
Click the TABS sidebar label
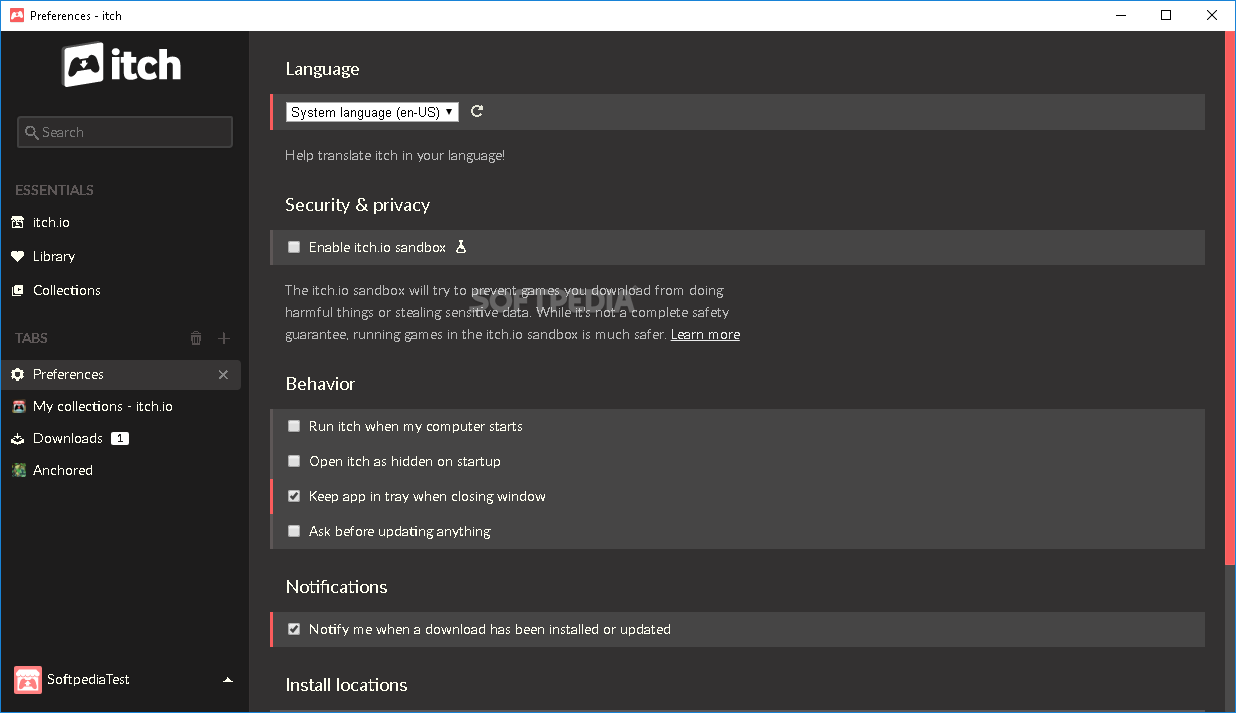[31, 338]
